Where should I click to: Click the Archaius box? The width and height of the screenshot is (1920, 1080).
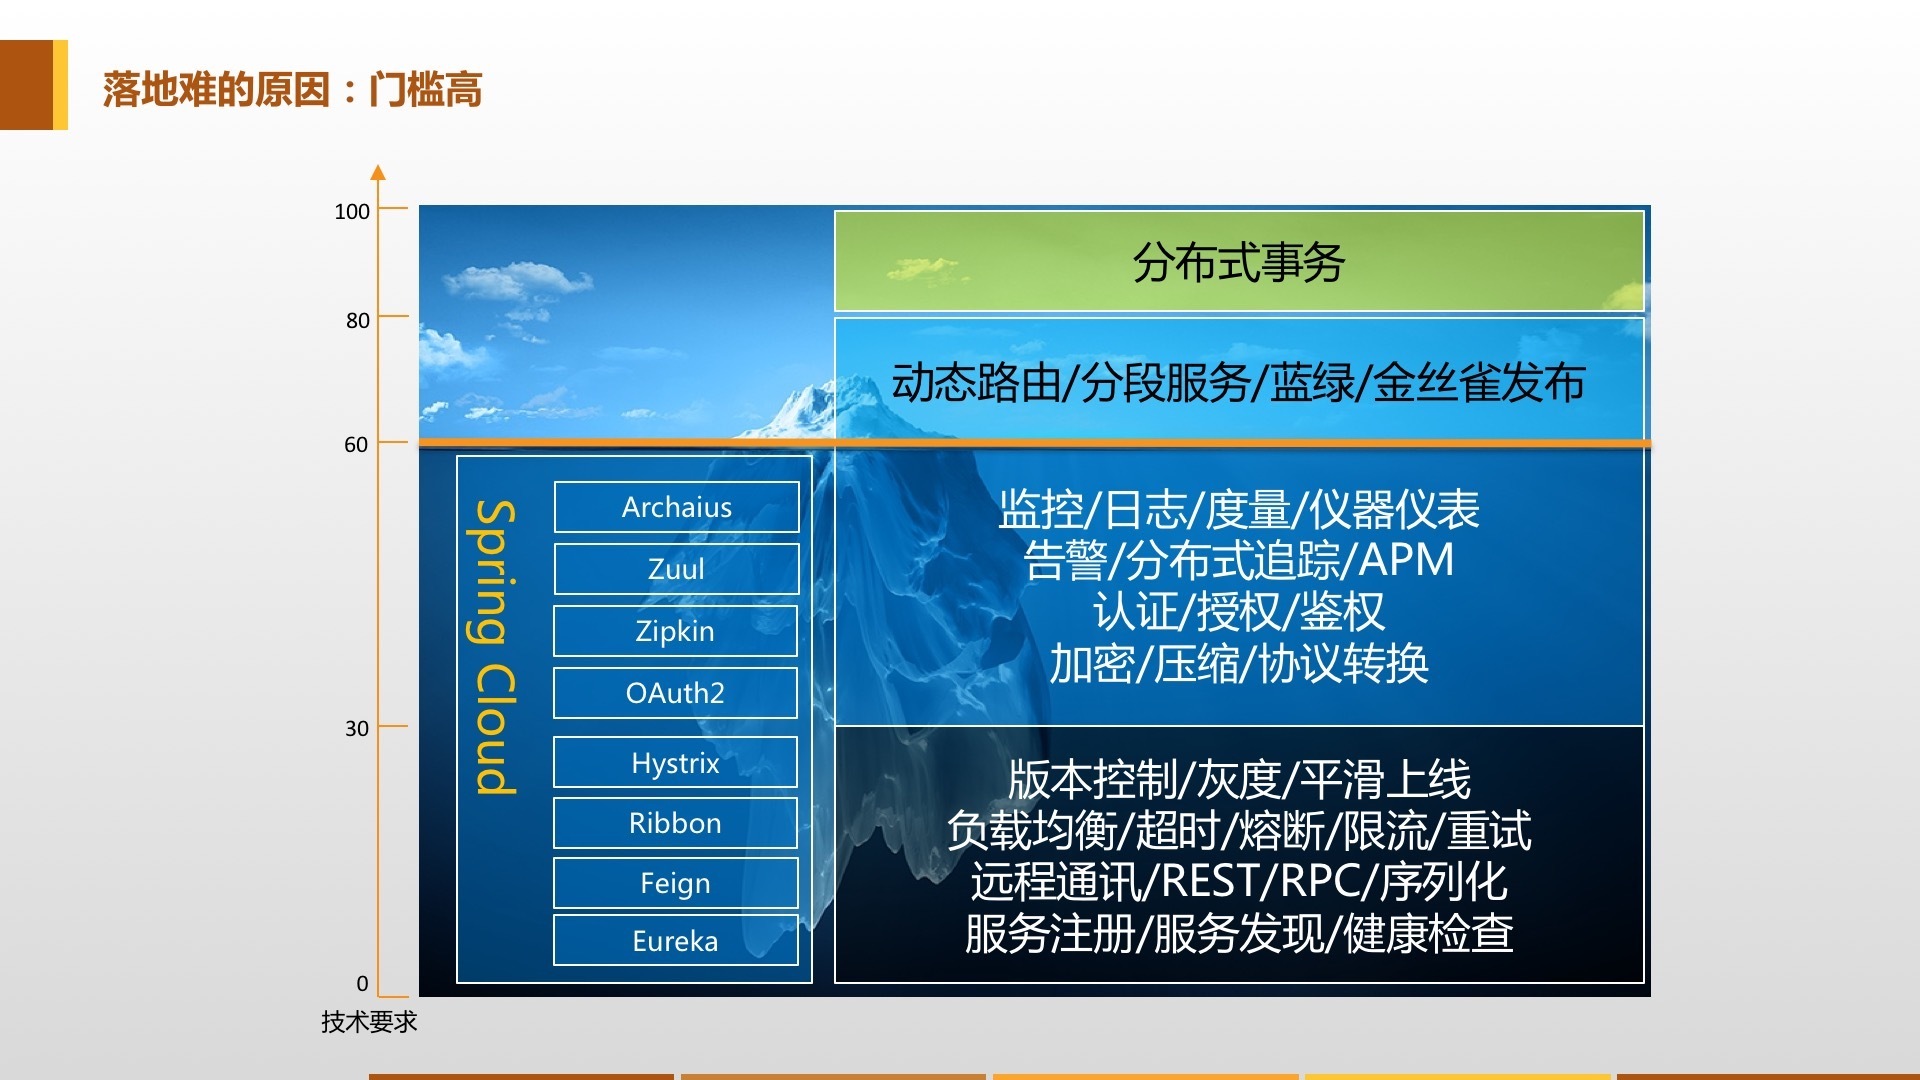[677, 507]
